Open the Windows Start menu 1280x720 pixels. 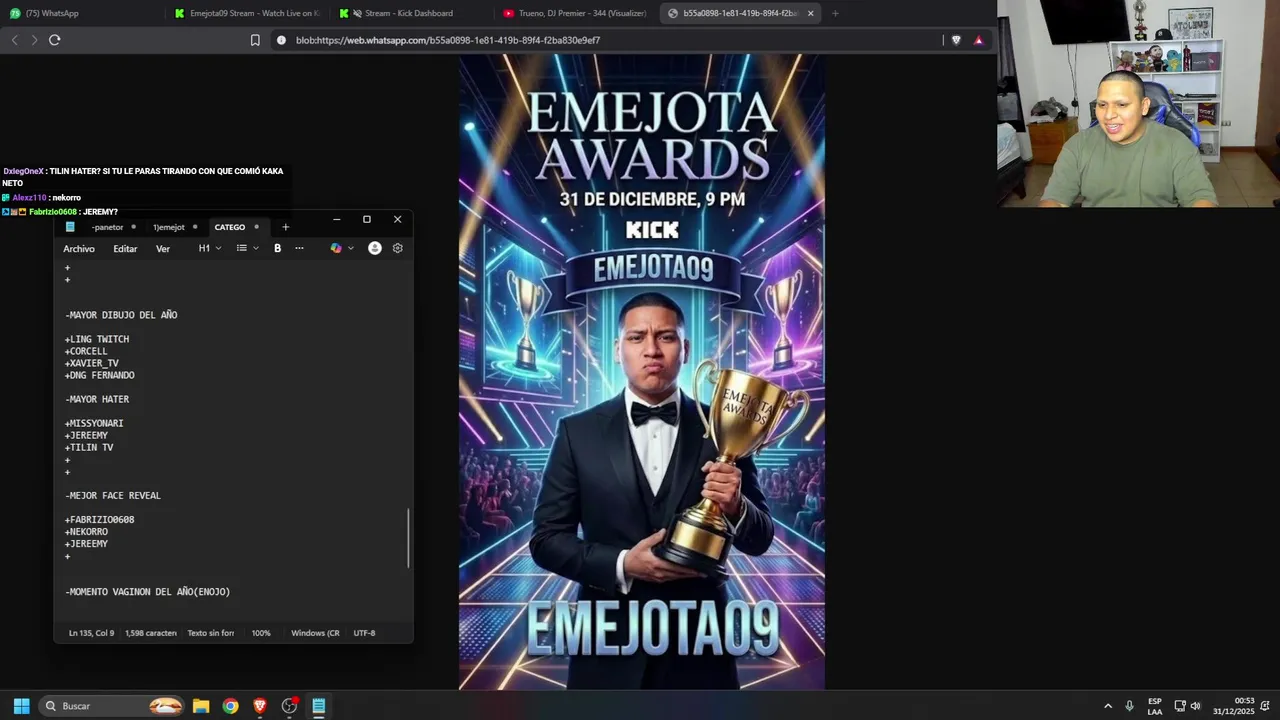point(21,706)
